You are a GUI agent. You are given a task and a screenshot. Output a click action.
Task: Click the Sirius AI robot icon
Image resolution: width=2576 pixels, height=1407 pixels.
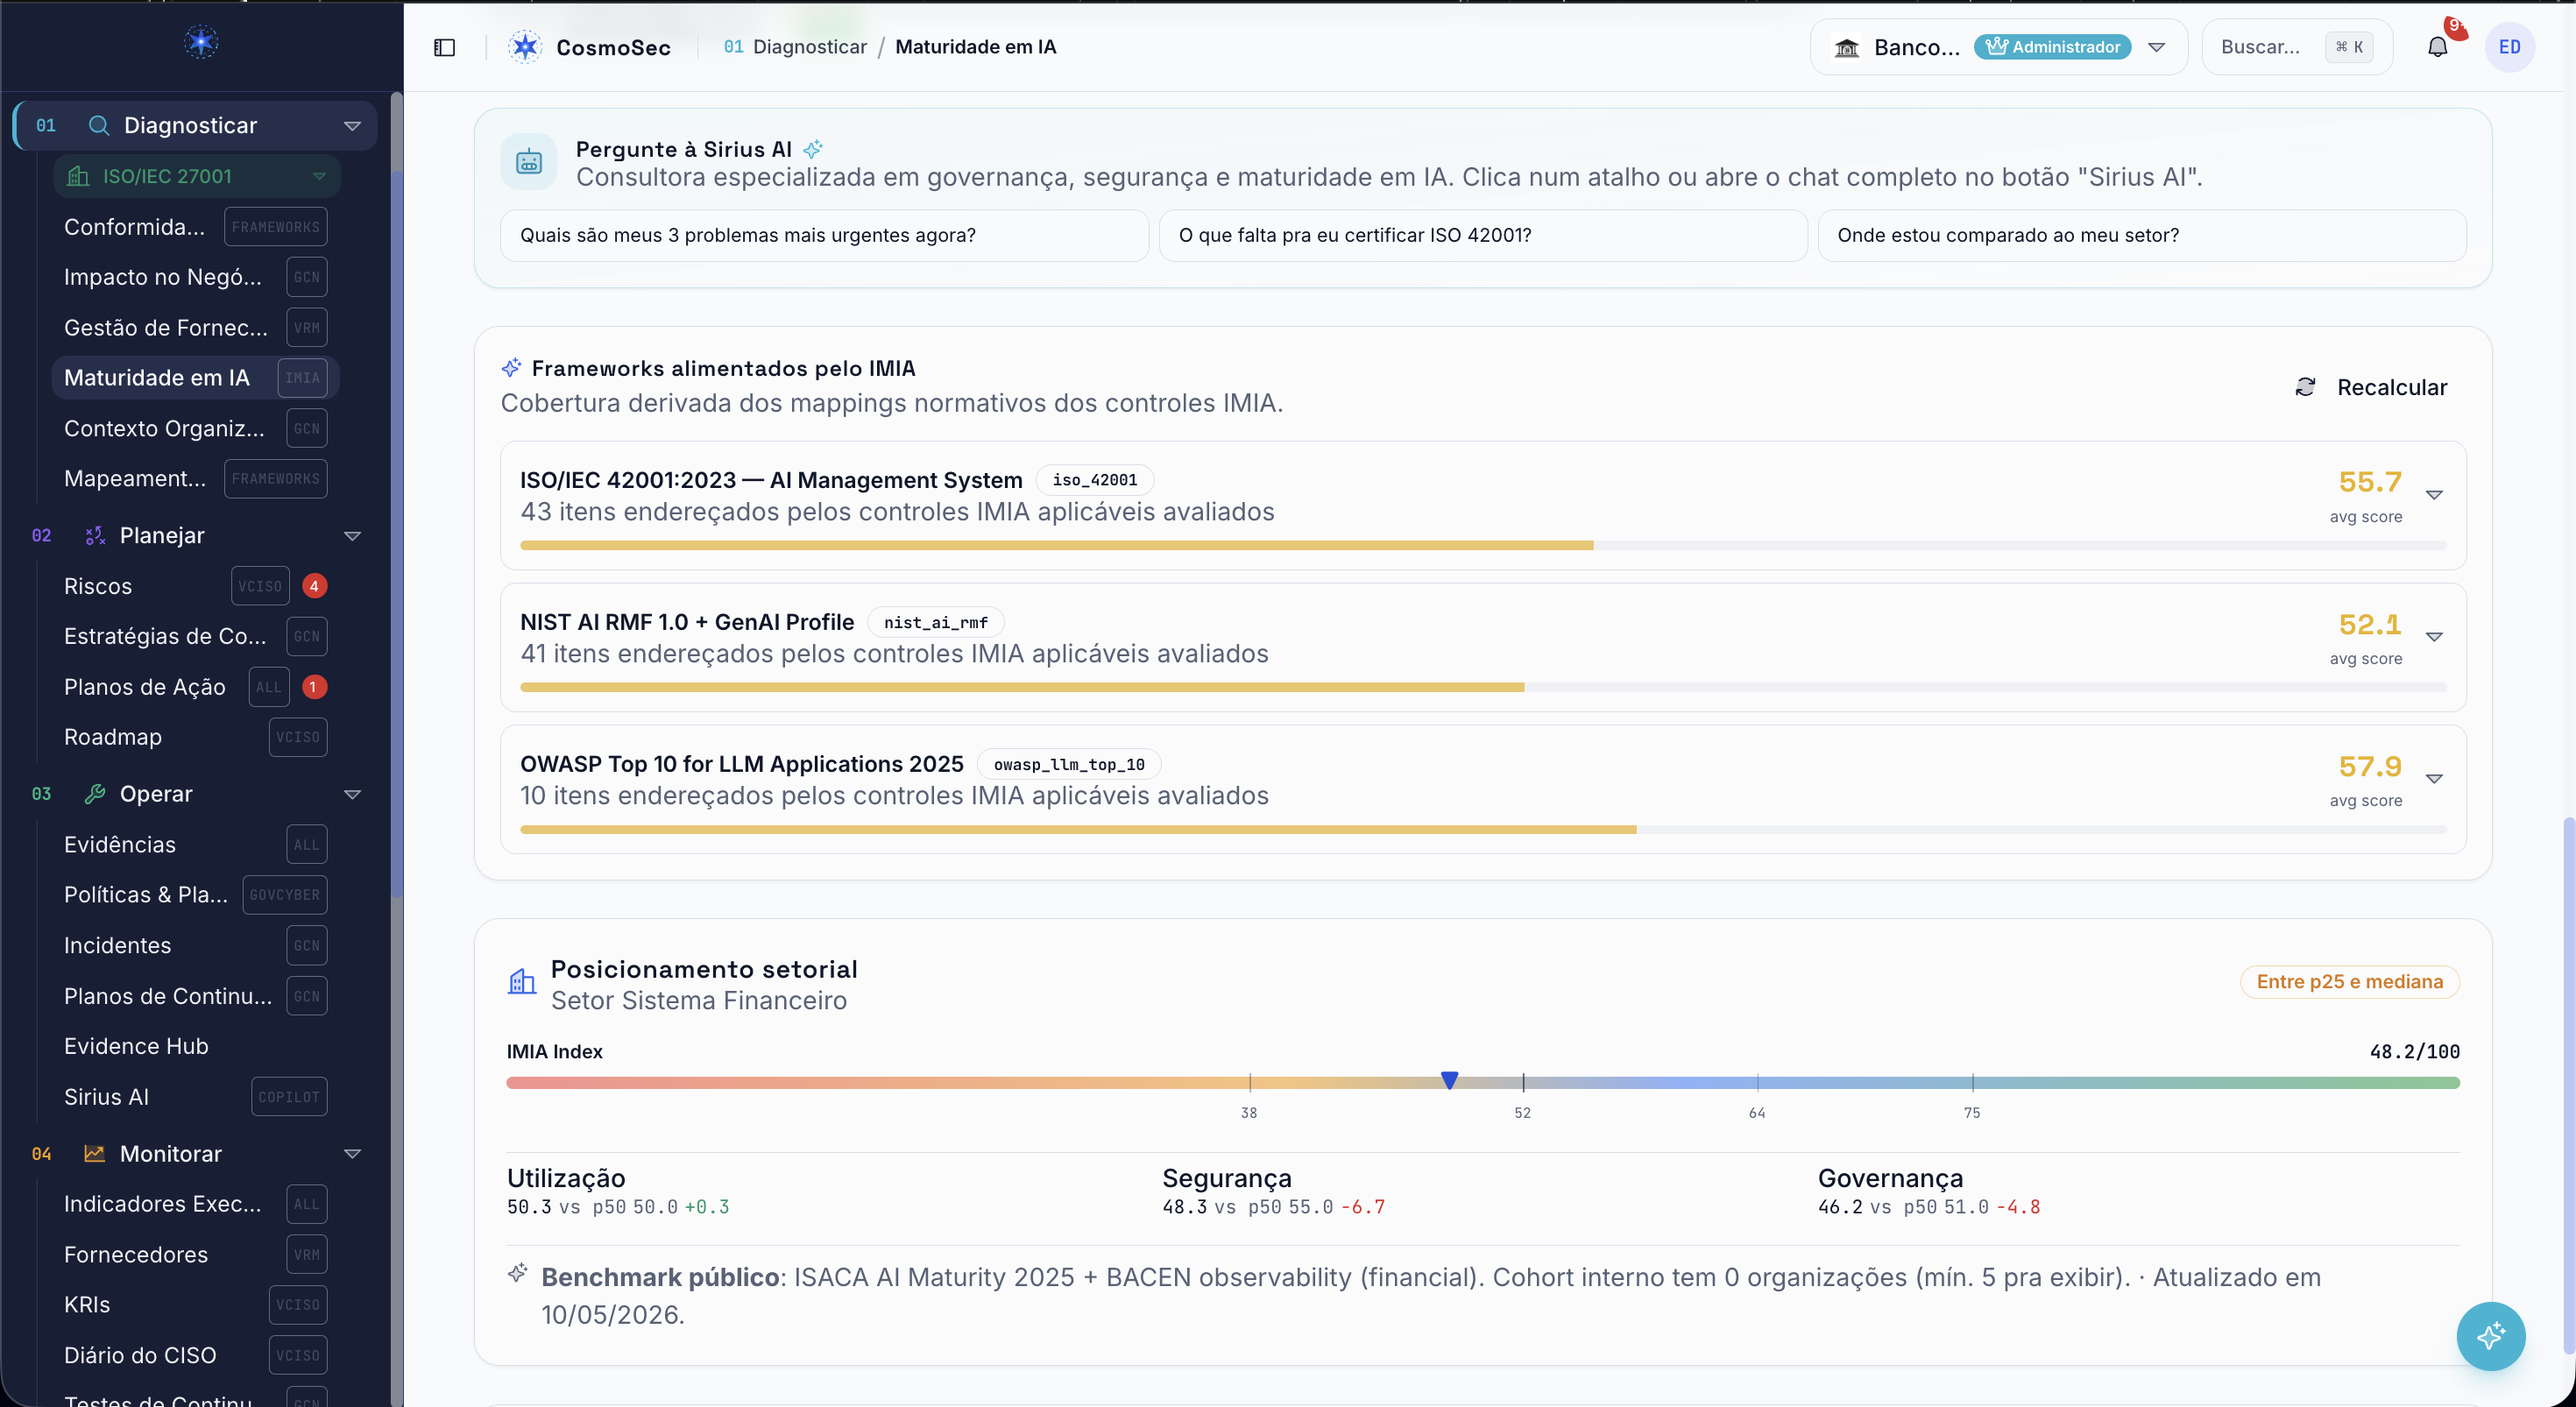click(x=529, y=161)
